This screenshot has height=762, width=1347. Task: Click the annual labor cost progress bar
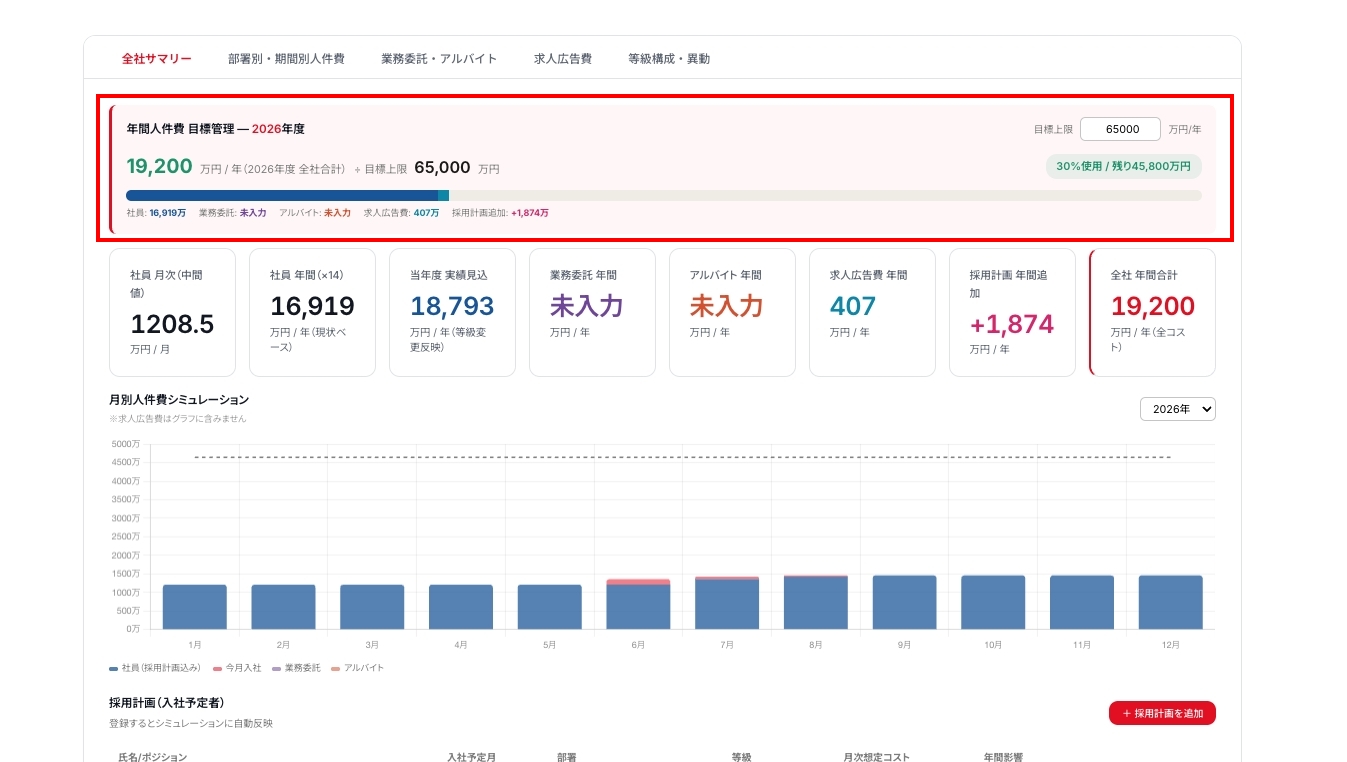click(664, 196)
